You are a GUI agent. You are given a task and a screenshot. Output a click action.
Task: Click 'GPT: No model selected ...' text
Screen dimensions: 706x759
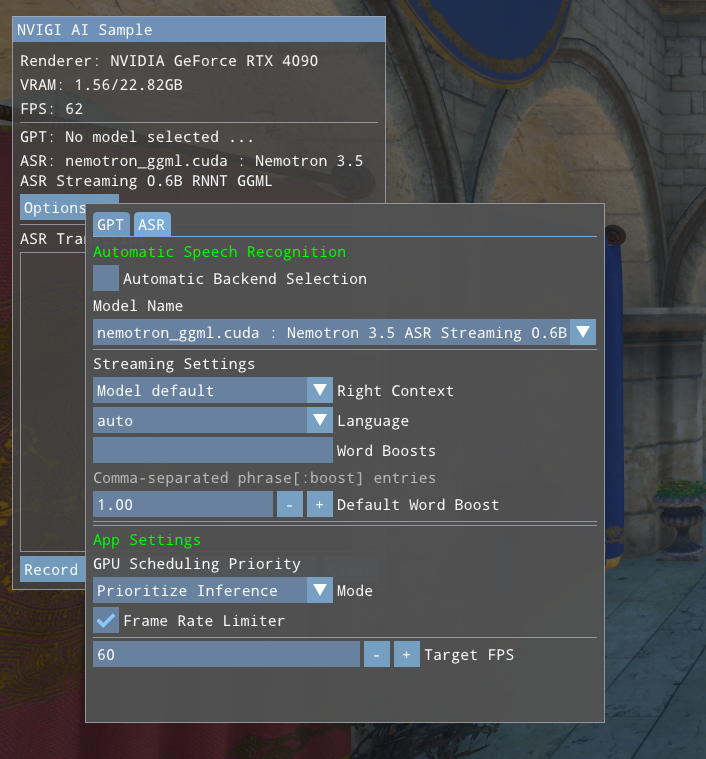pyautogui.click(x=137, y=137)
